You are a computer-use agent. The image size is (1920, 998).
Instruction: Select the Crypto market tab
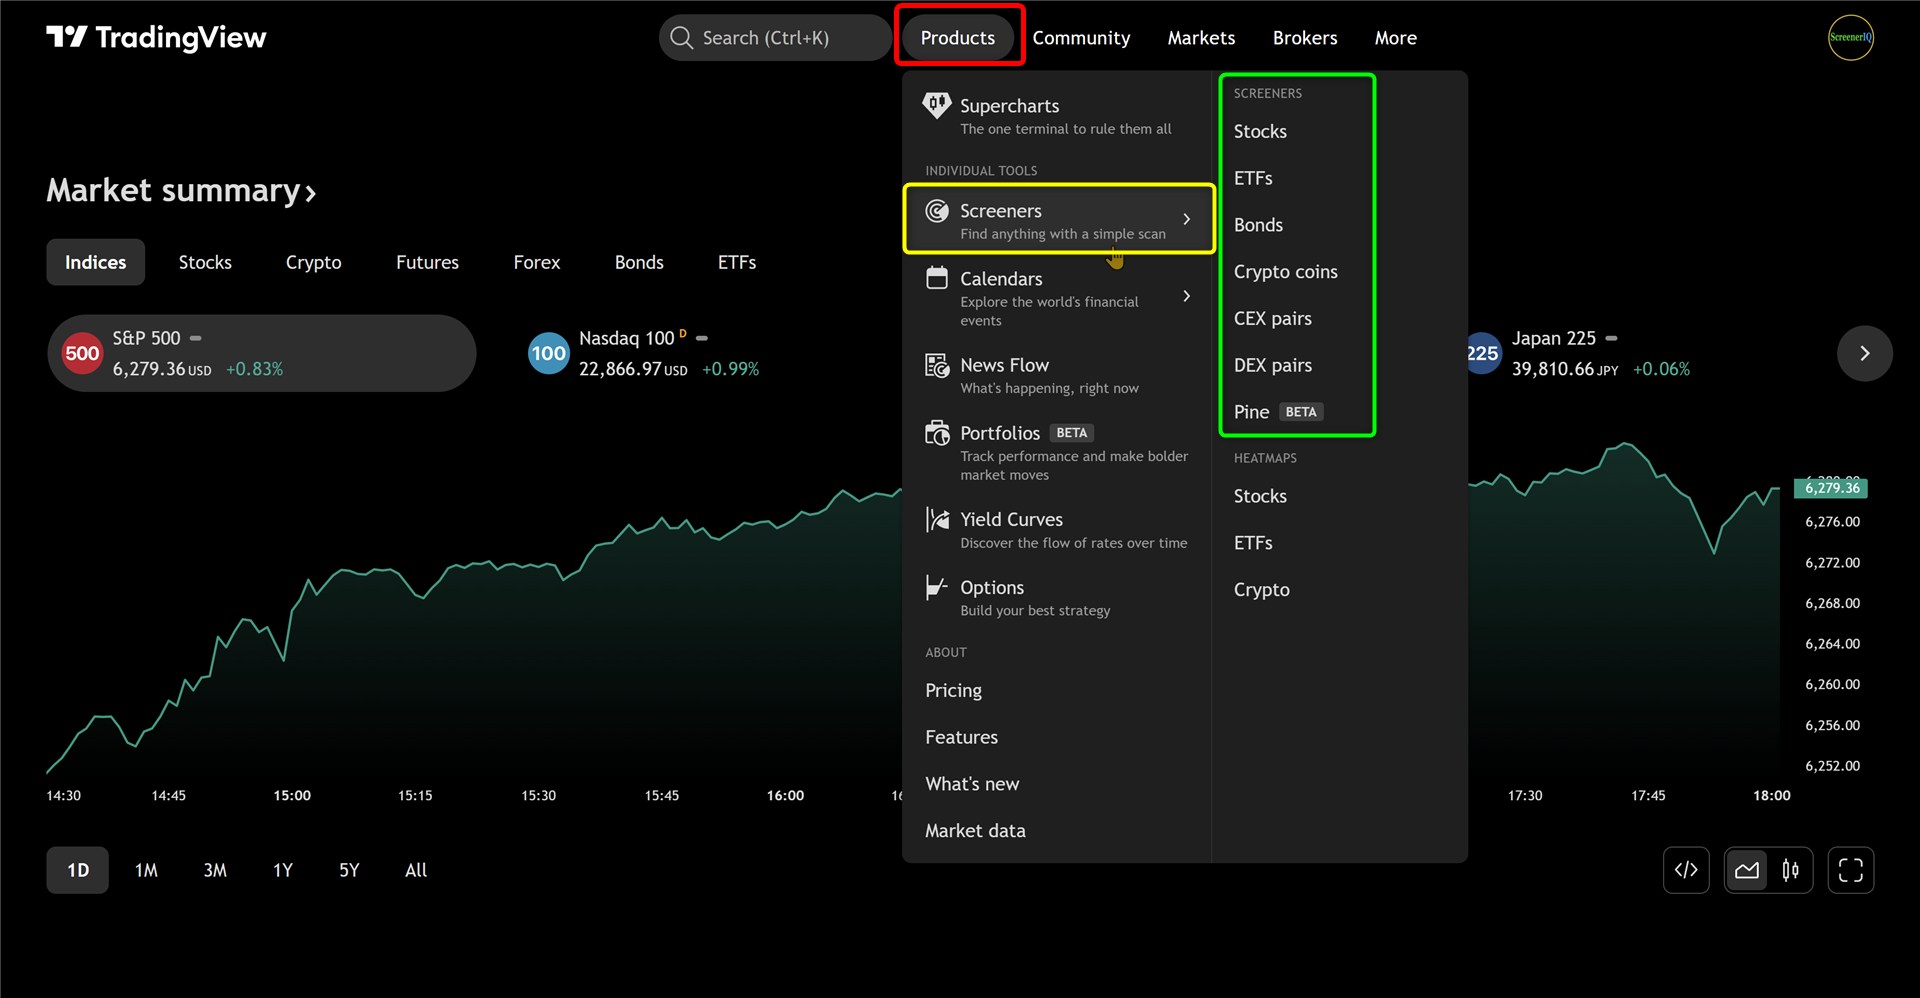[x=314, y=262]
